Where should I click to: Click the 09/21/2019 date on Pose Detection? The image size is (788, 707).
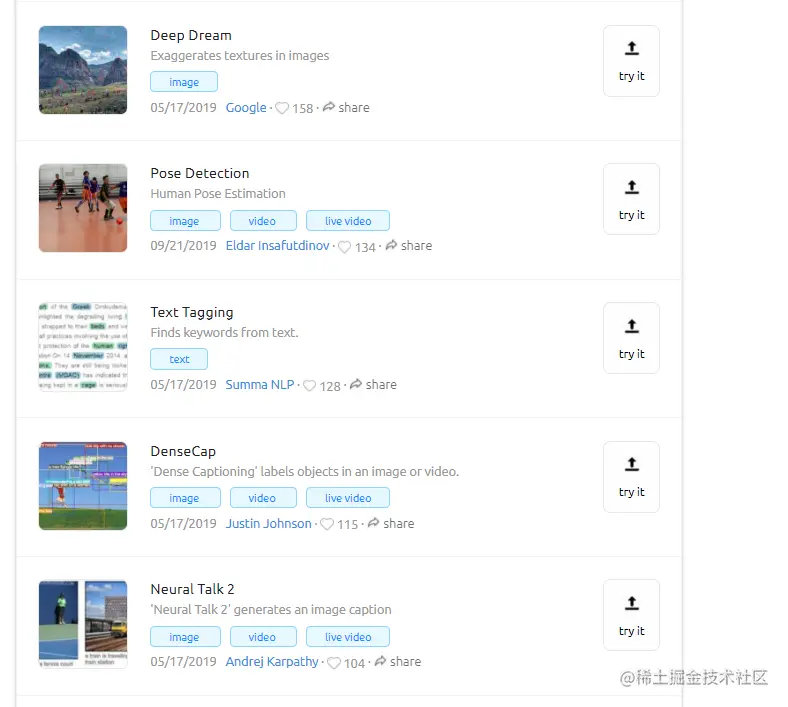183,246
